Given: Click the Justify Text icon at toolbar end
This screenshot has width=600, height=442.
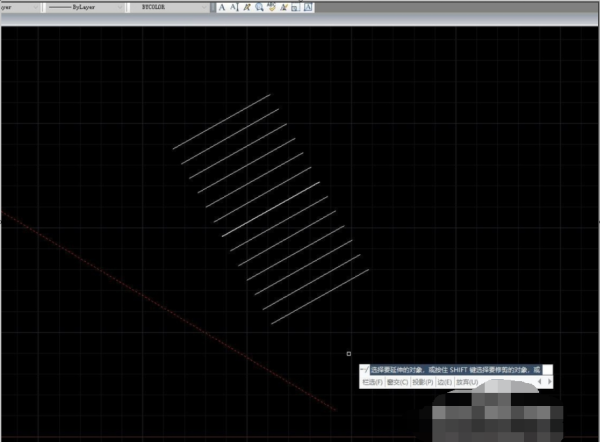Looking at the screenshot, I should 308,7.
